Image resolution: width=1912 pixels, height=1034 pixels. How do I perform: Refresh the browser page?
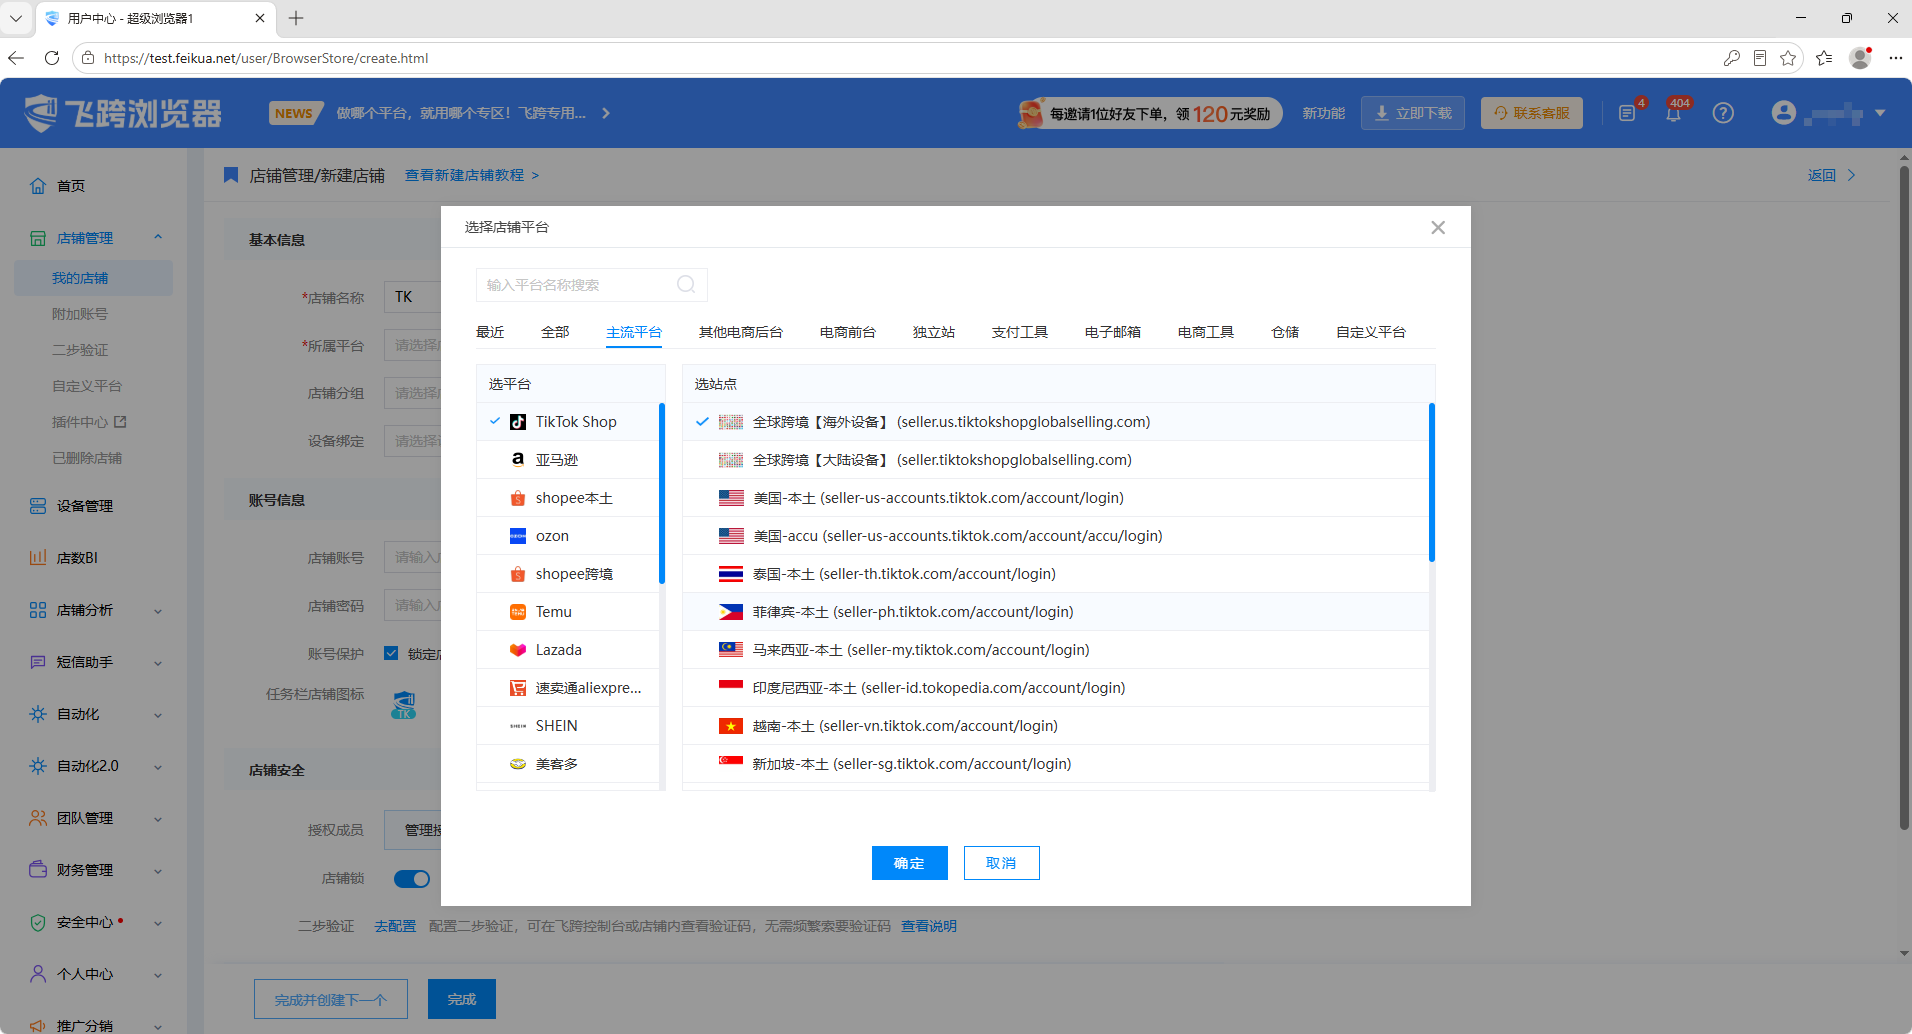(52, 58)
